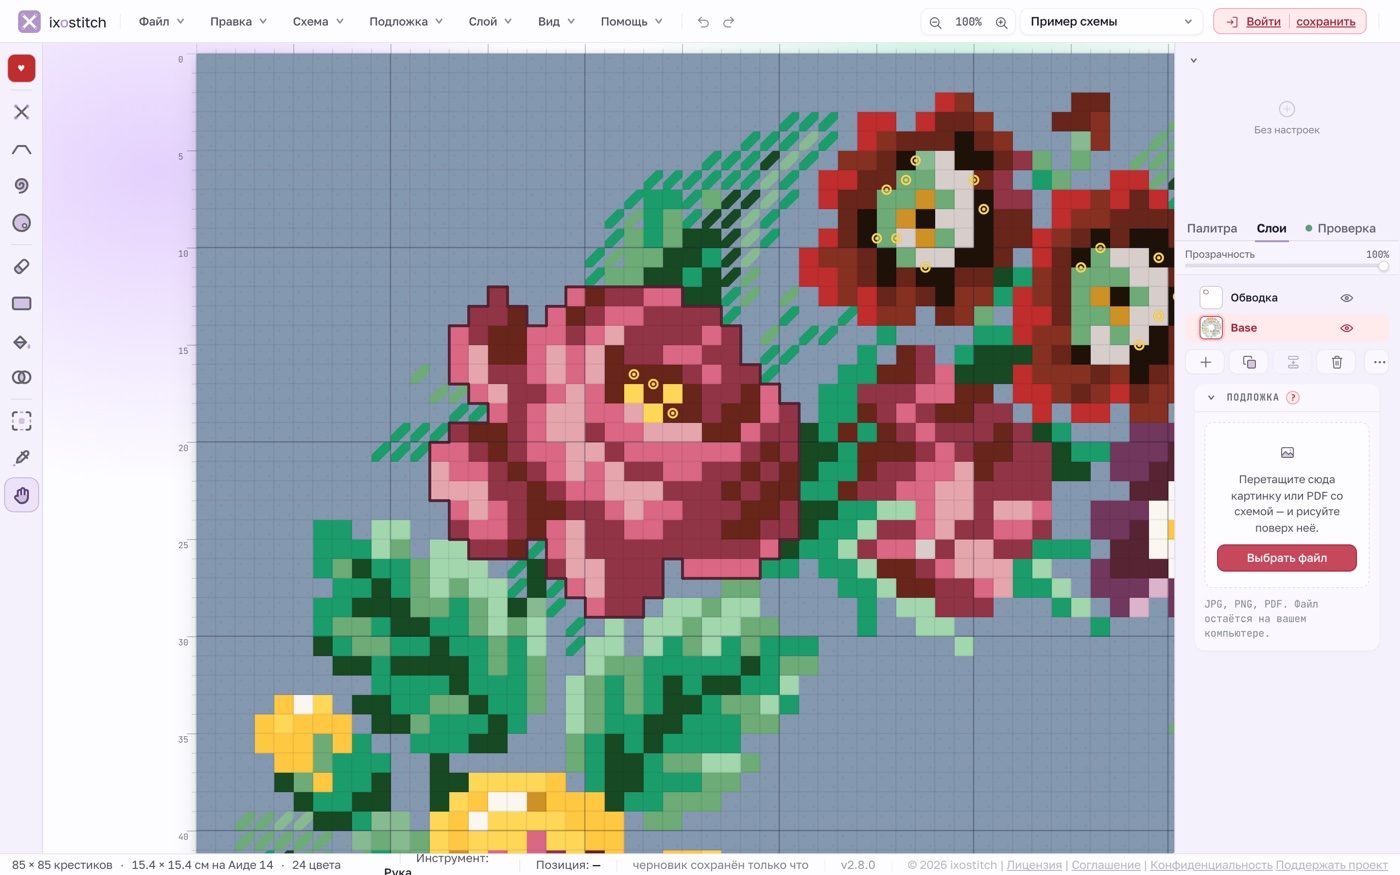
Task: Open the Пример схемы dropdown
Action: point(1111,22)
